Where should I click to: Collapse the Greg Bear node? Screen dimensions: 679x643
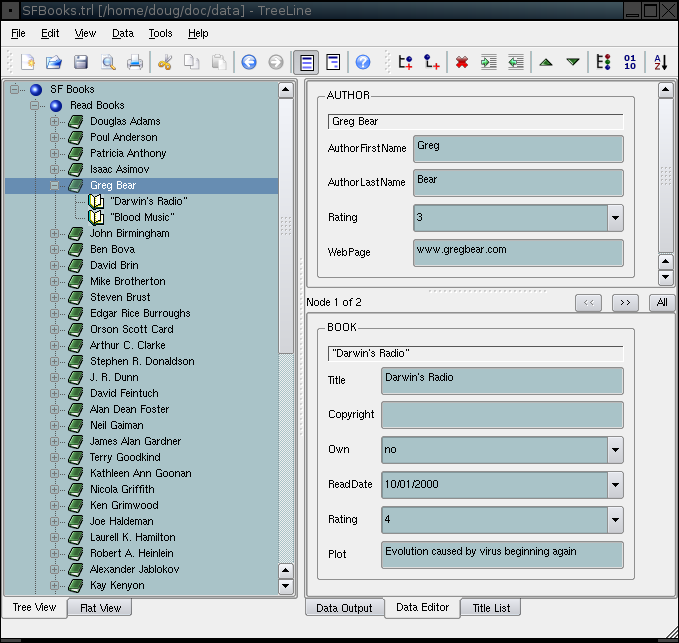tap(55, 185)
